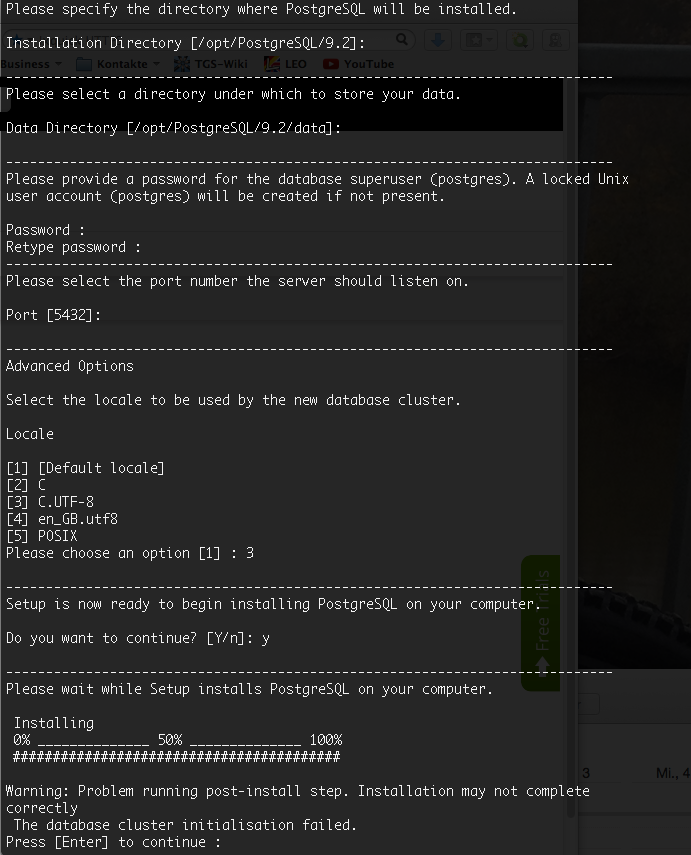691x855 pixels.
Task: Click the green sync icon in browser toolbar
Action: coord(520,40)
